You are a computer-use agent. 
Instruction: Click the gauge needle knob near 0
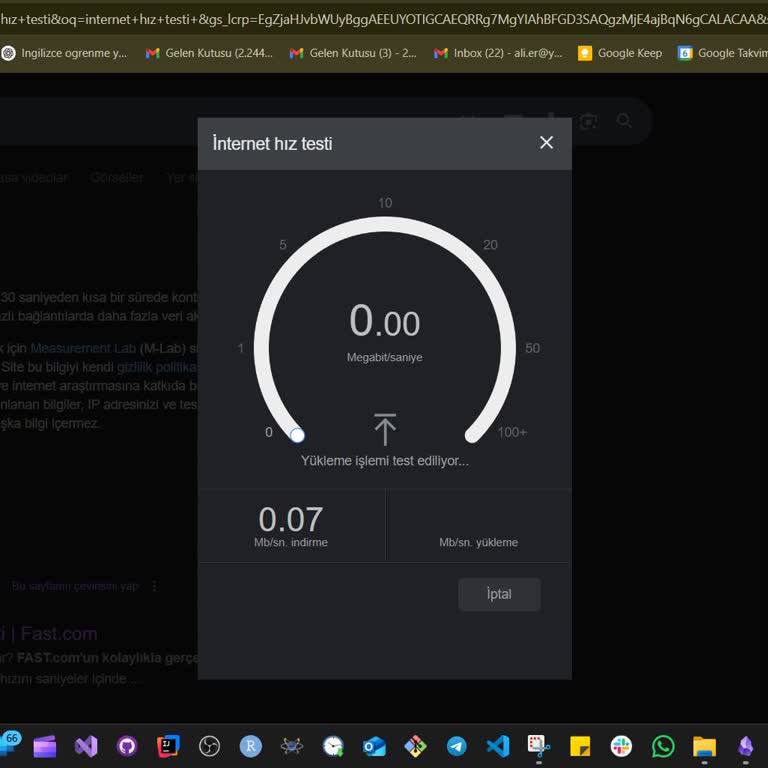coord(297,435)
